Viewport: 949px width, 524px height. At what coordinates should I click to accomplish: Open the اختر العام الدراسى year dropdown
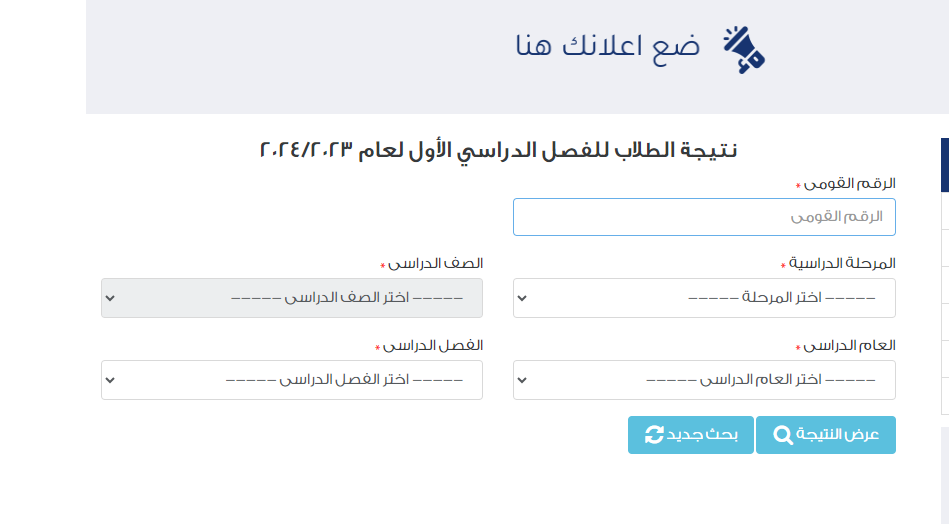(704, 380)
